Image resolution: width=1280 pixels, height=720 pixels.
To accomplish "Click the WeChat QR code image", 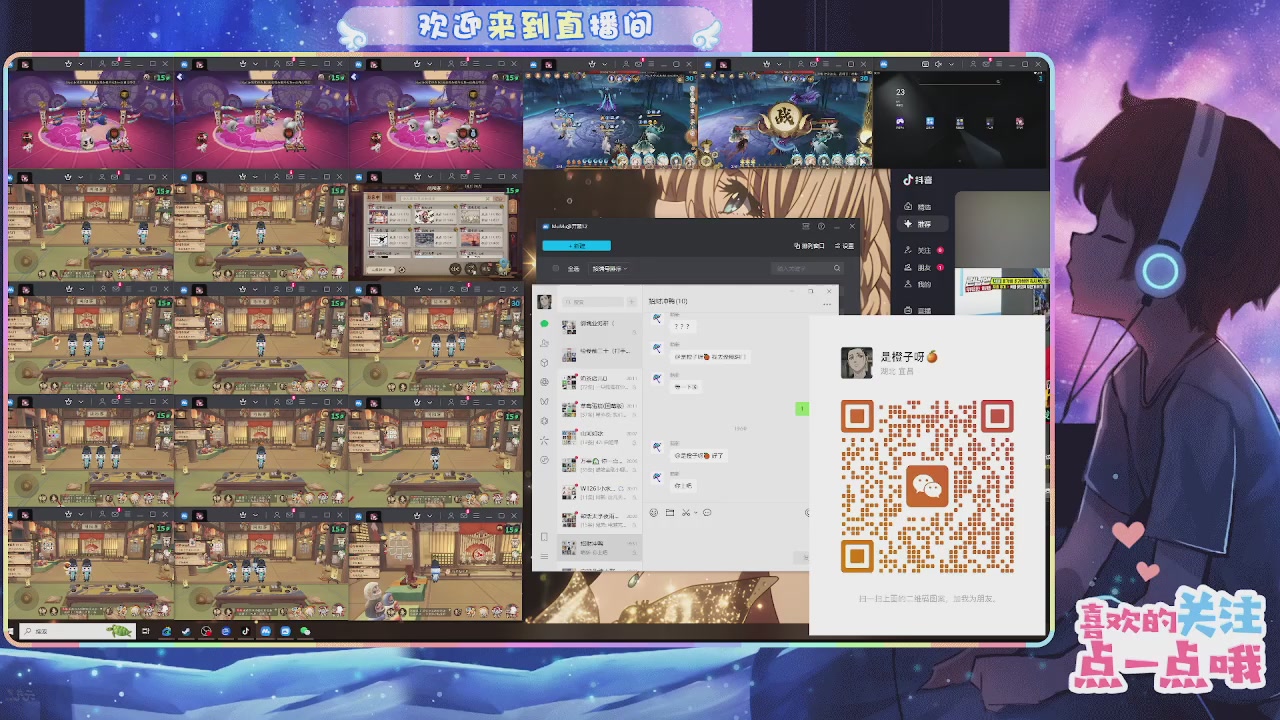I will (x=928, y=487).
